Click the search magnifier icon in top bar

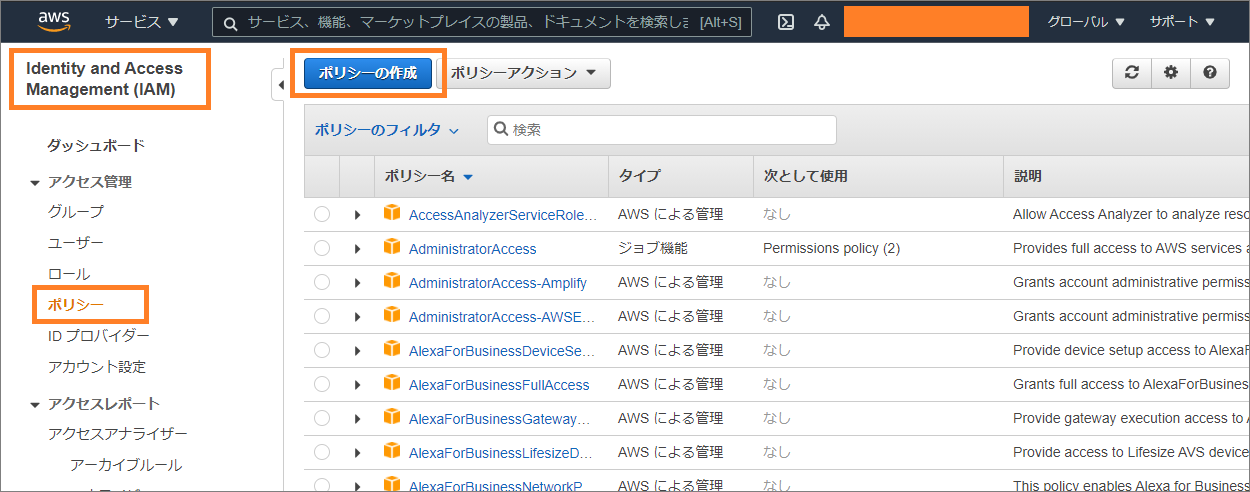point(231,22)
